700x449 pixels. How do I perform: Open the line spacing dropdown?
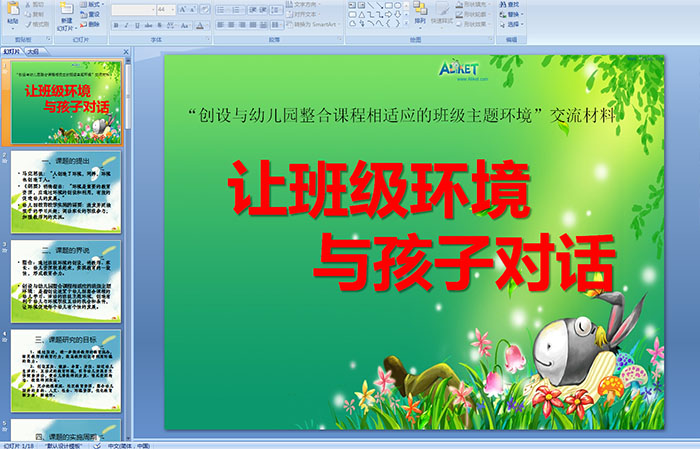277,9
